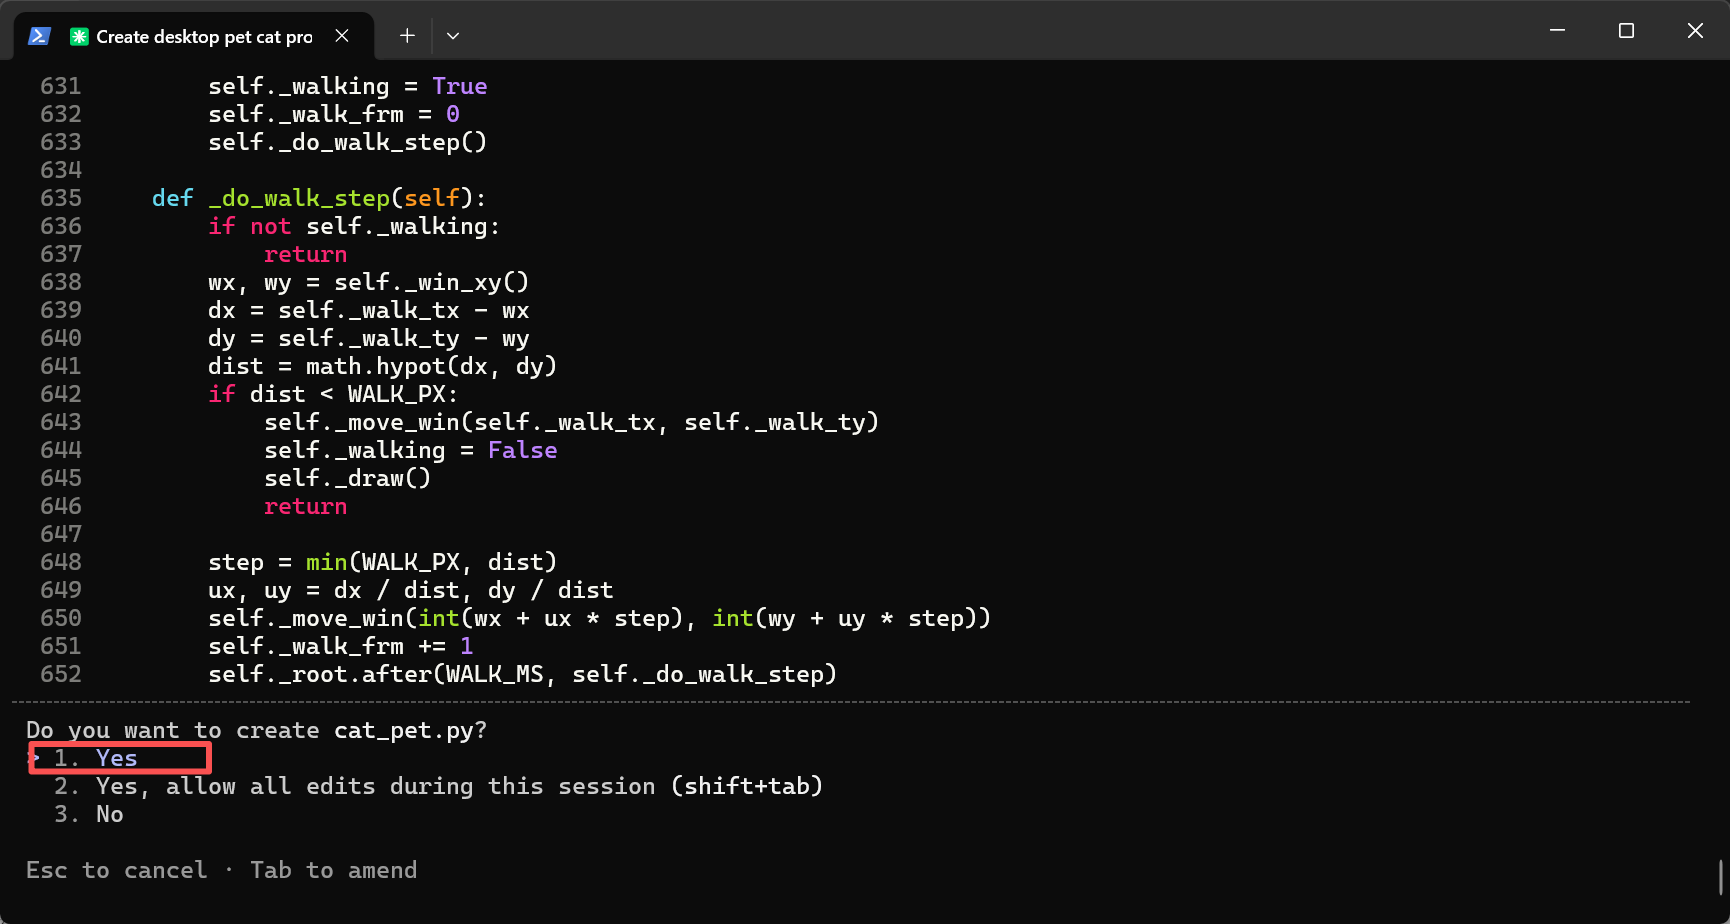Click the line number 647

tap(61, 534)
